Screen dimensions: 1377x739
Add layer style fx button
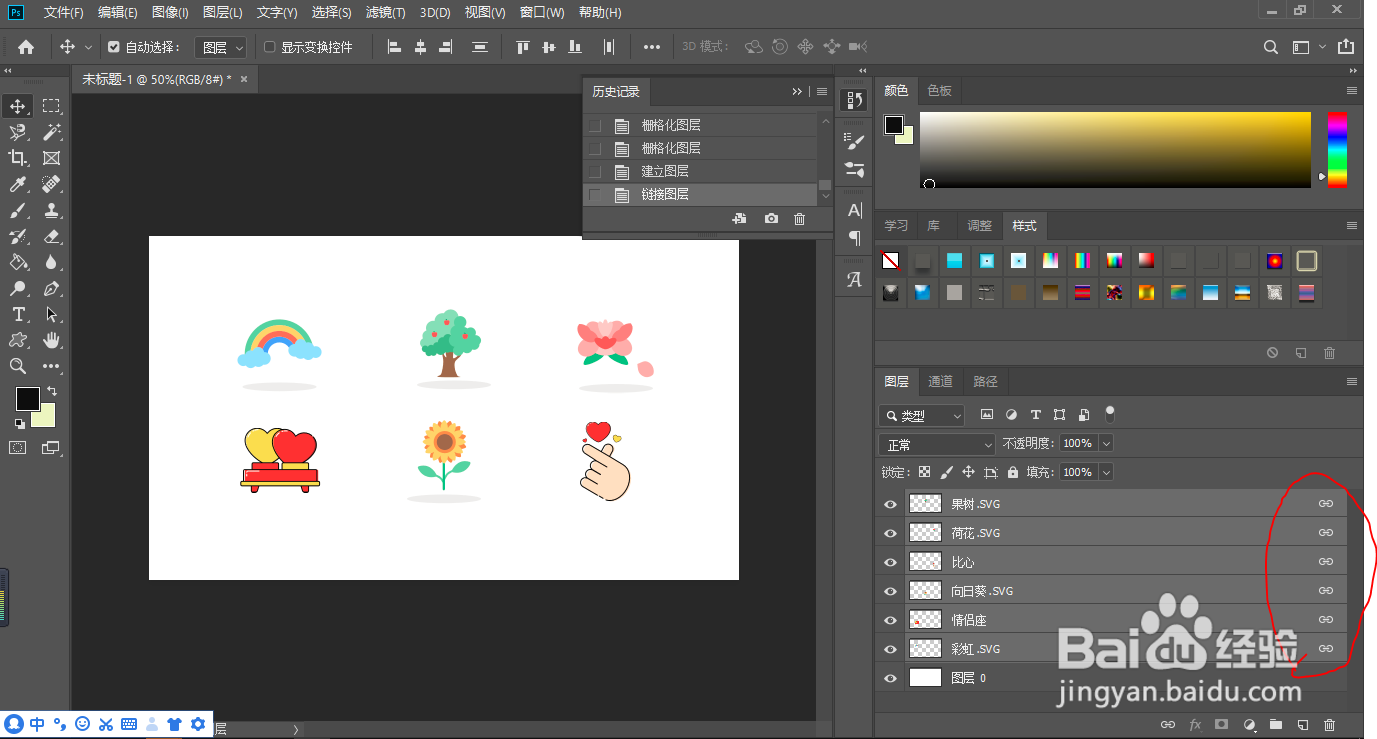pyautogui.click(x=1194, y=724)
